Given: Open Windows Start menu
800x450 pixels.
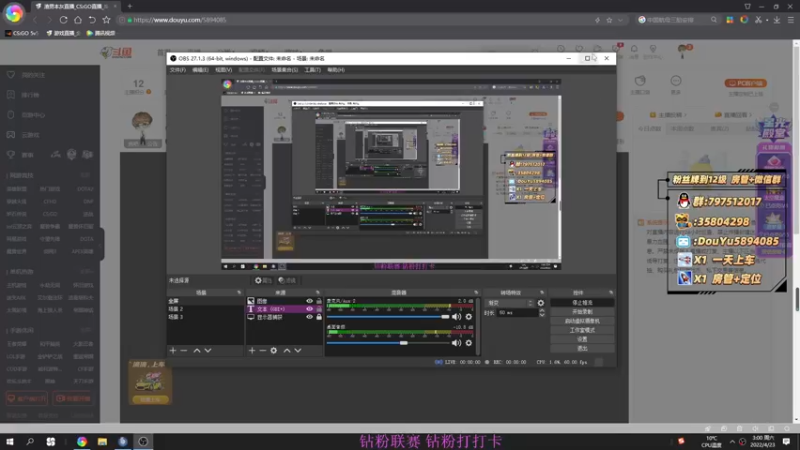Looking at the screenshot, I should tap(10, 441).
